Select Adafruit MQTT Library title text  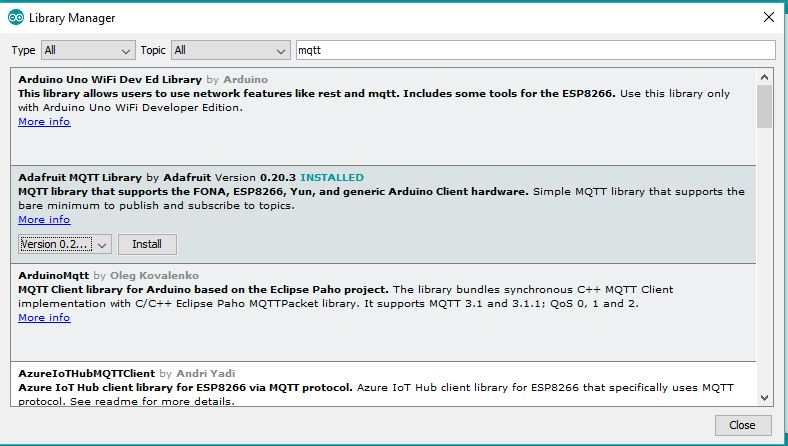(80, 177)
